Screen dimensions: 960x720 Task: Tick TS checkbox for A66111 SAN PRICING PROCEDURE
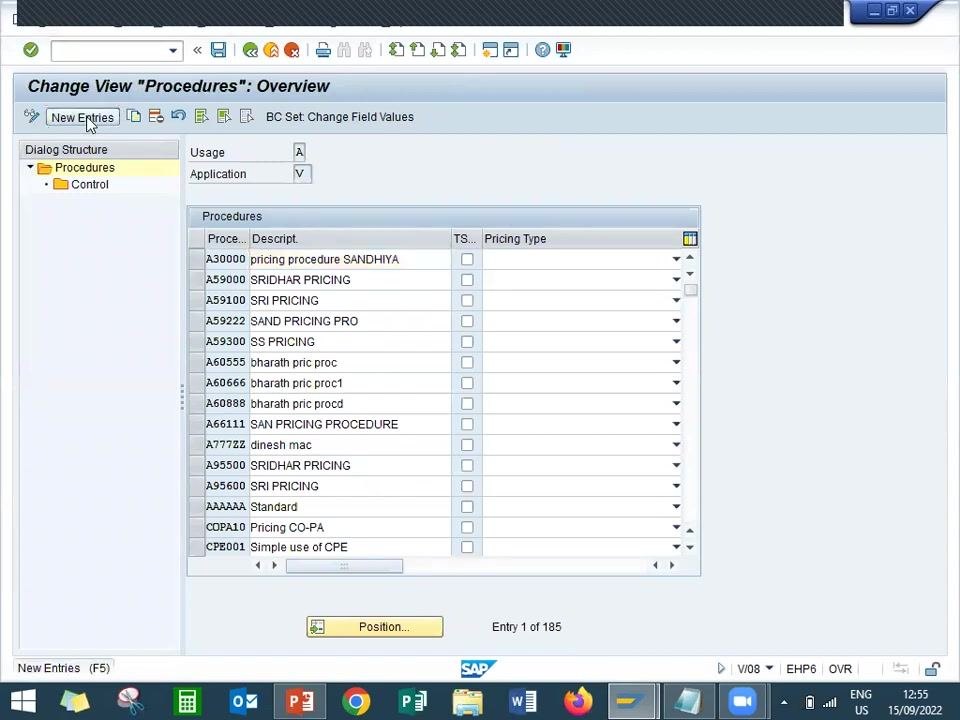tap(467, 424)
